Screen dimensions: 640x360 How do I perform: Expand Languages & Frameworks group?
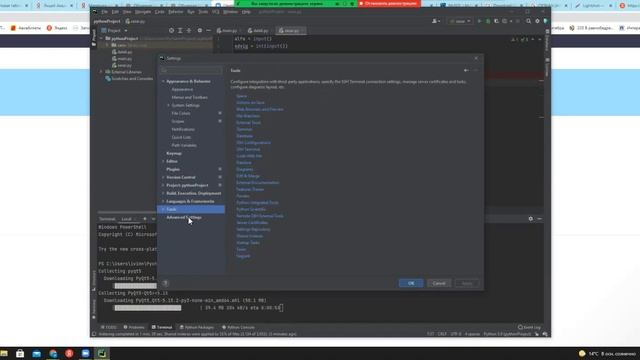[163, 201]
